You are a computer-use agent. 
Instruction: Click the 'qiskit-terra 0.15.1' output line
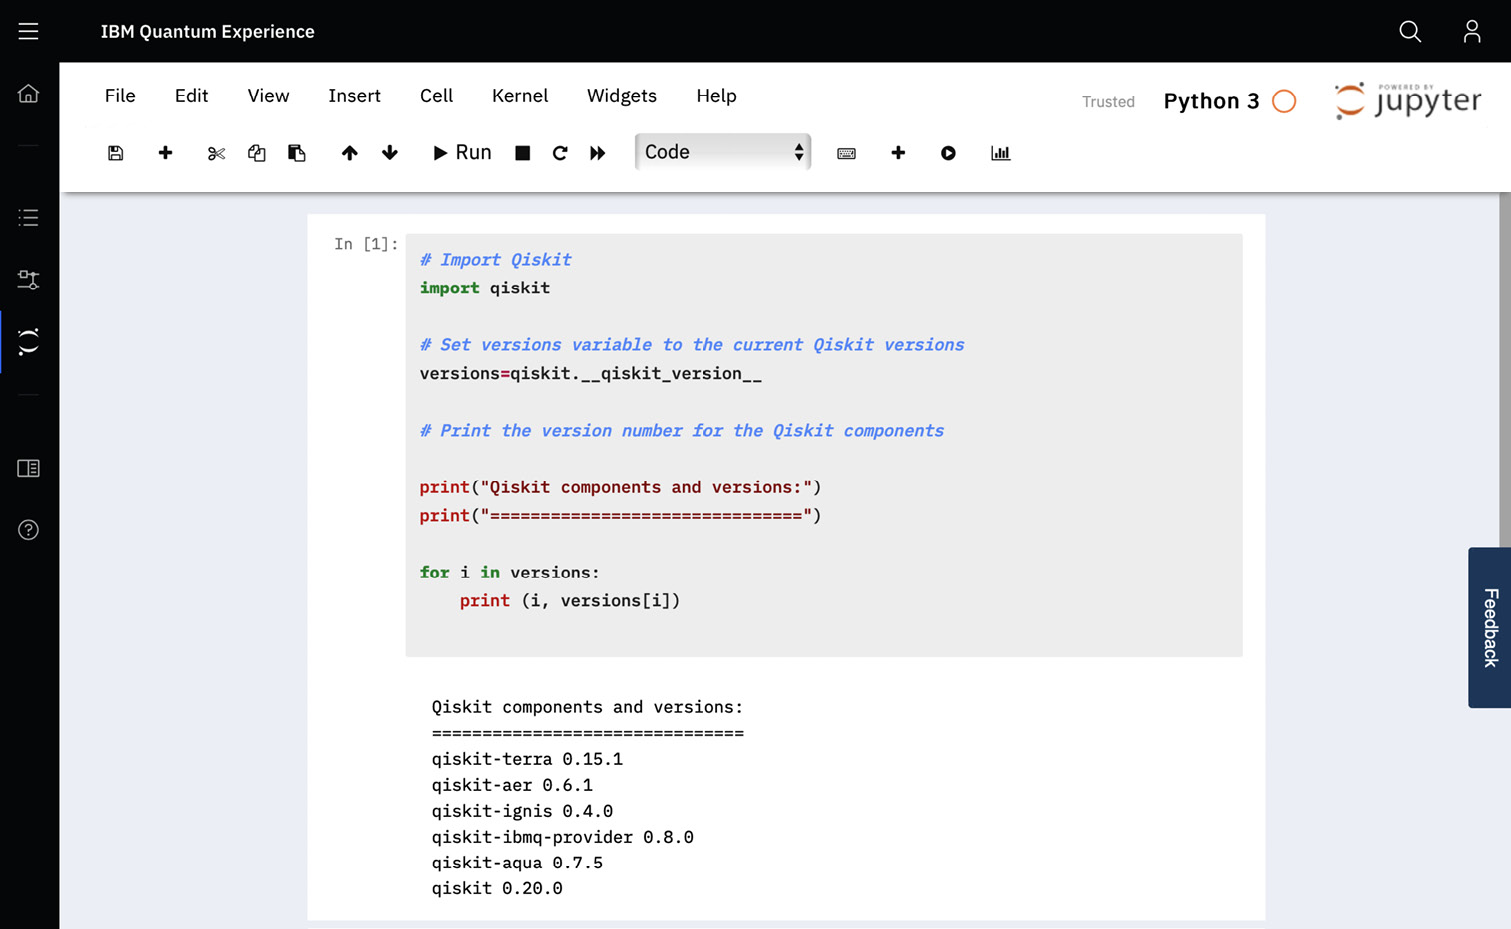coord(527,759)
